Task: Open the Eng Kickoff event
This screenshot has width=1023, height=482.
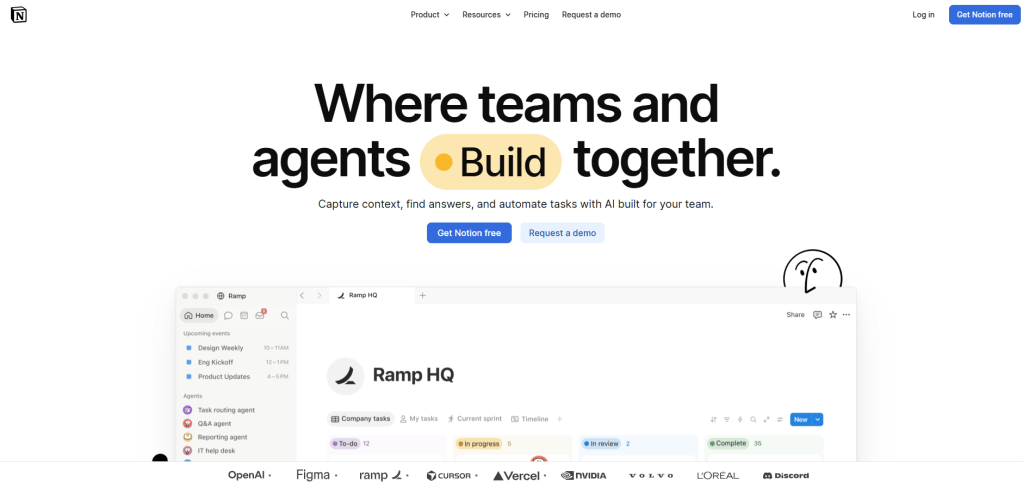Action: (x=236, y=362)
